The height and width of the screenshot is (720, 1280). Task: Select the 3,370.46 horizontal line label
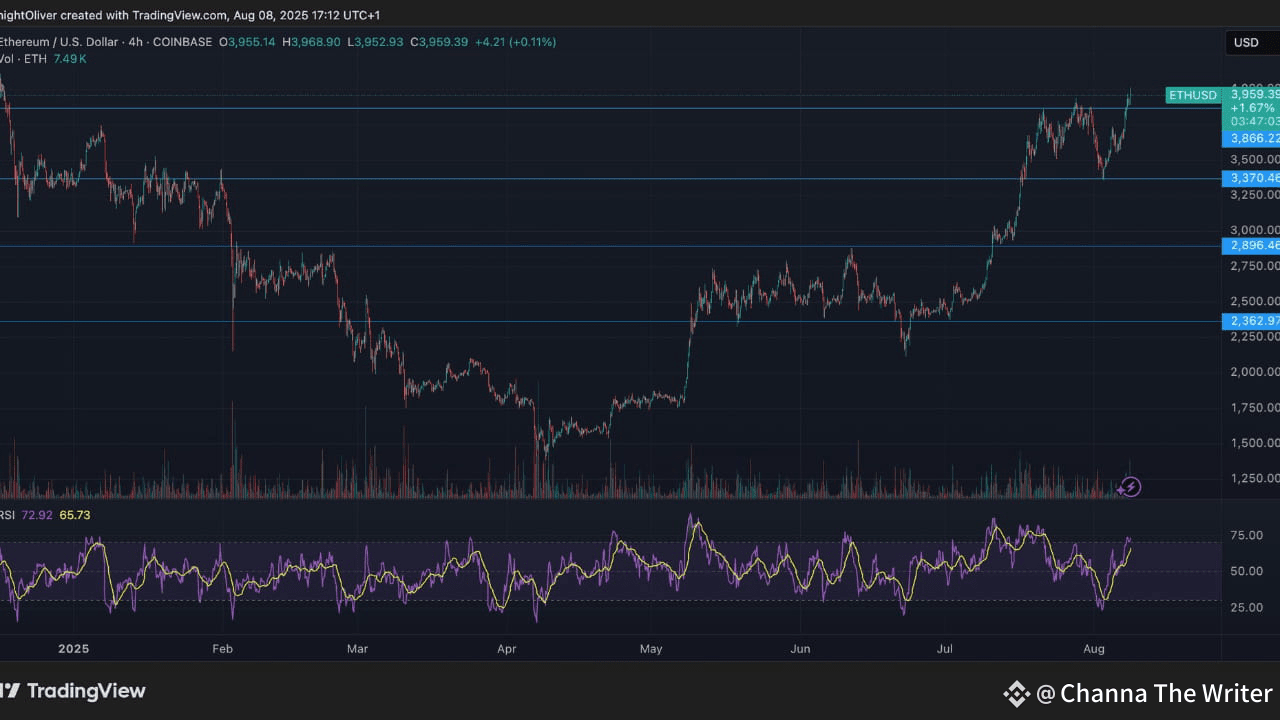pos(1252,178)
